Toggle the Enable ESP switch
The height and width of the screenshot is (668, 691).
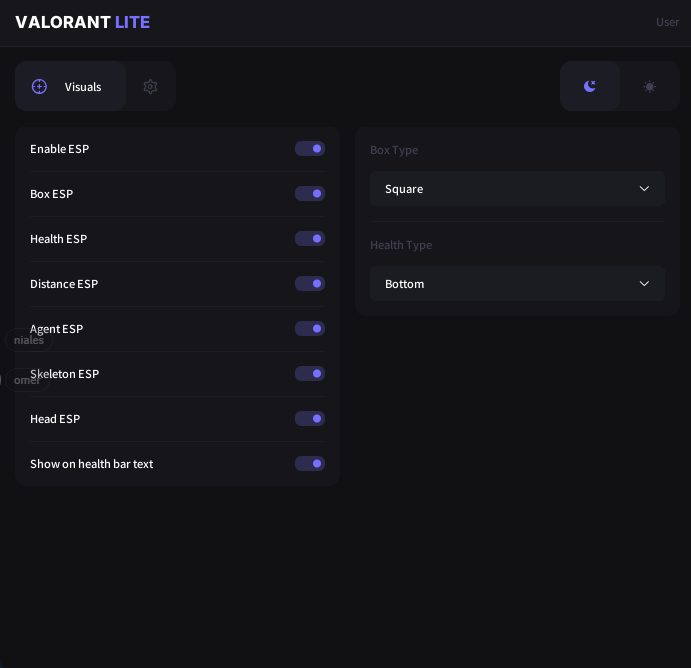click(310, 149)
